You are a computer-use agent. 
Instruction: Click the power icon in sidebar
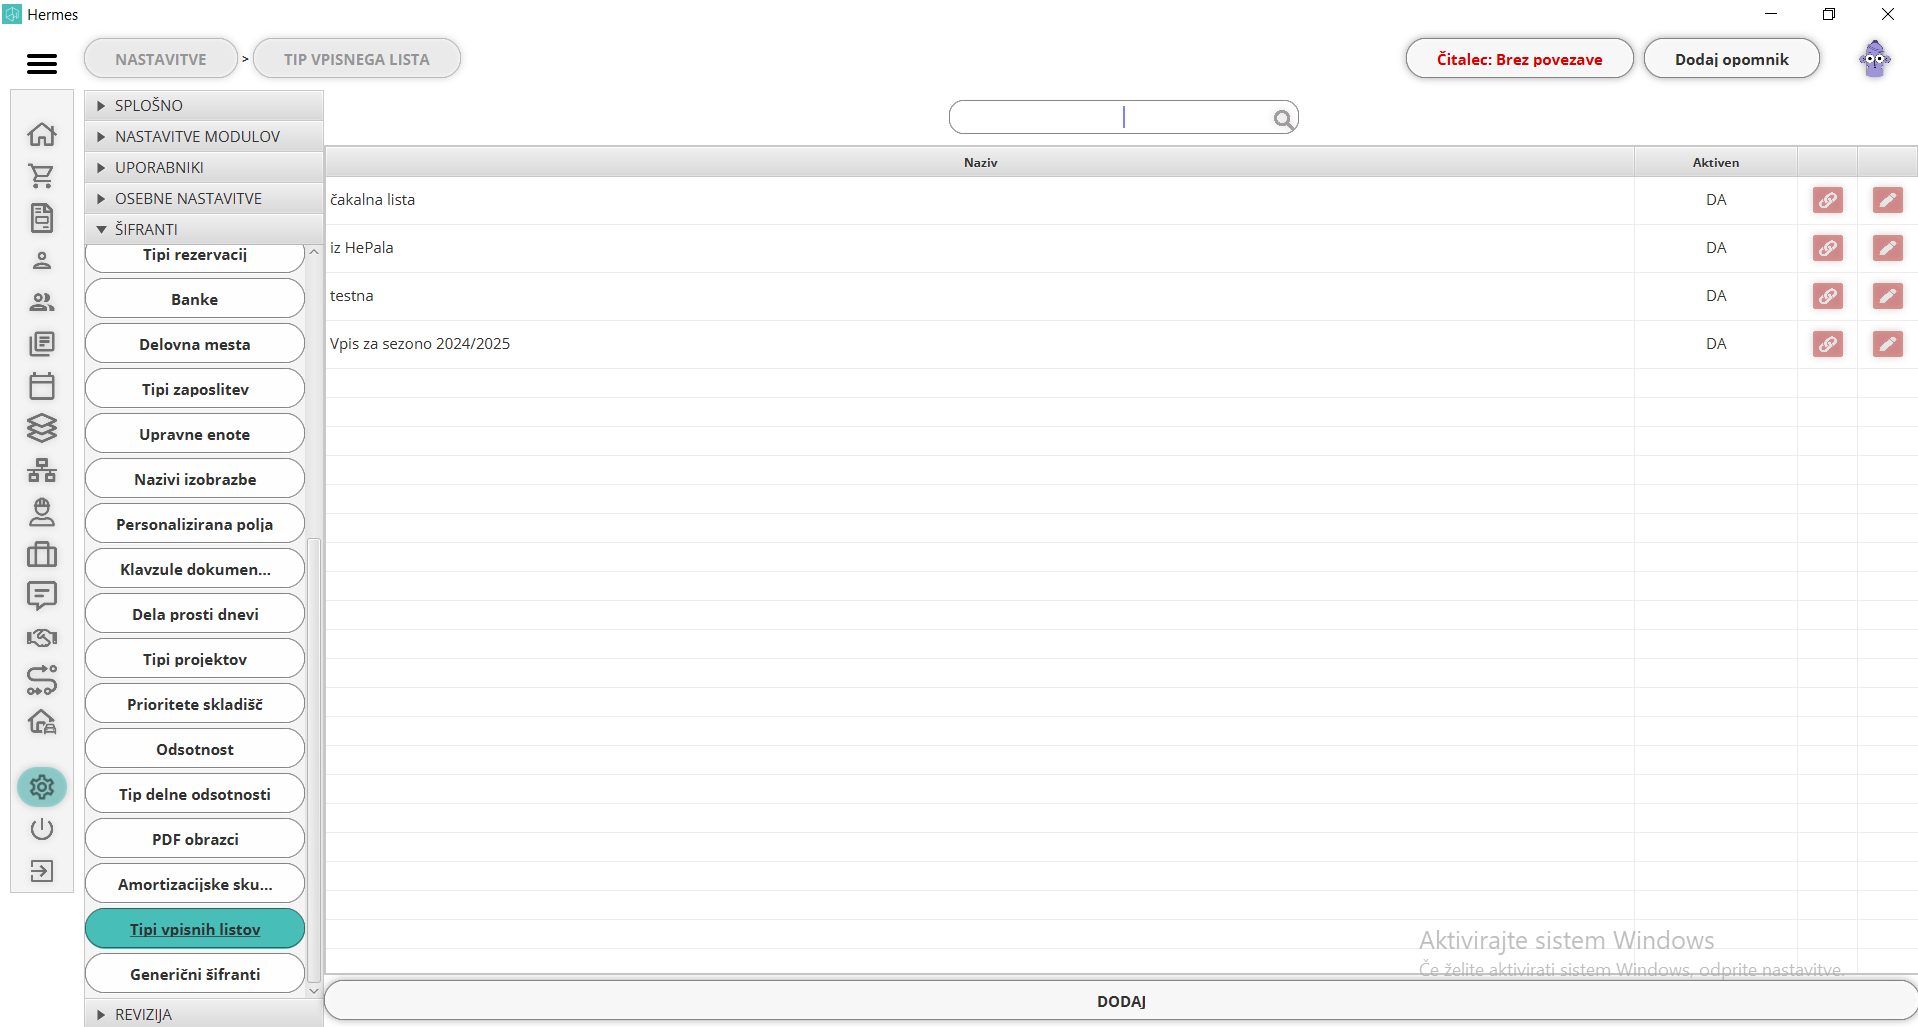(x=42, y=829)
